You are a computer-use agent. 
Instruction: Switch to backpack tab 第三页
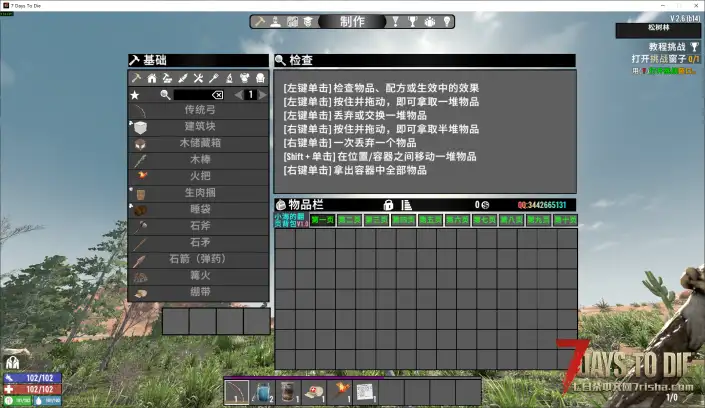pyautogui.click(x=376, y=220)
